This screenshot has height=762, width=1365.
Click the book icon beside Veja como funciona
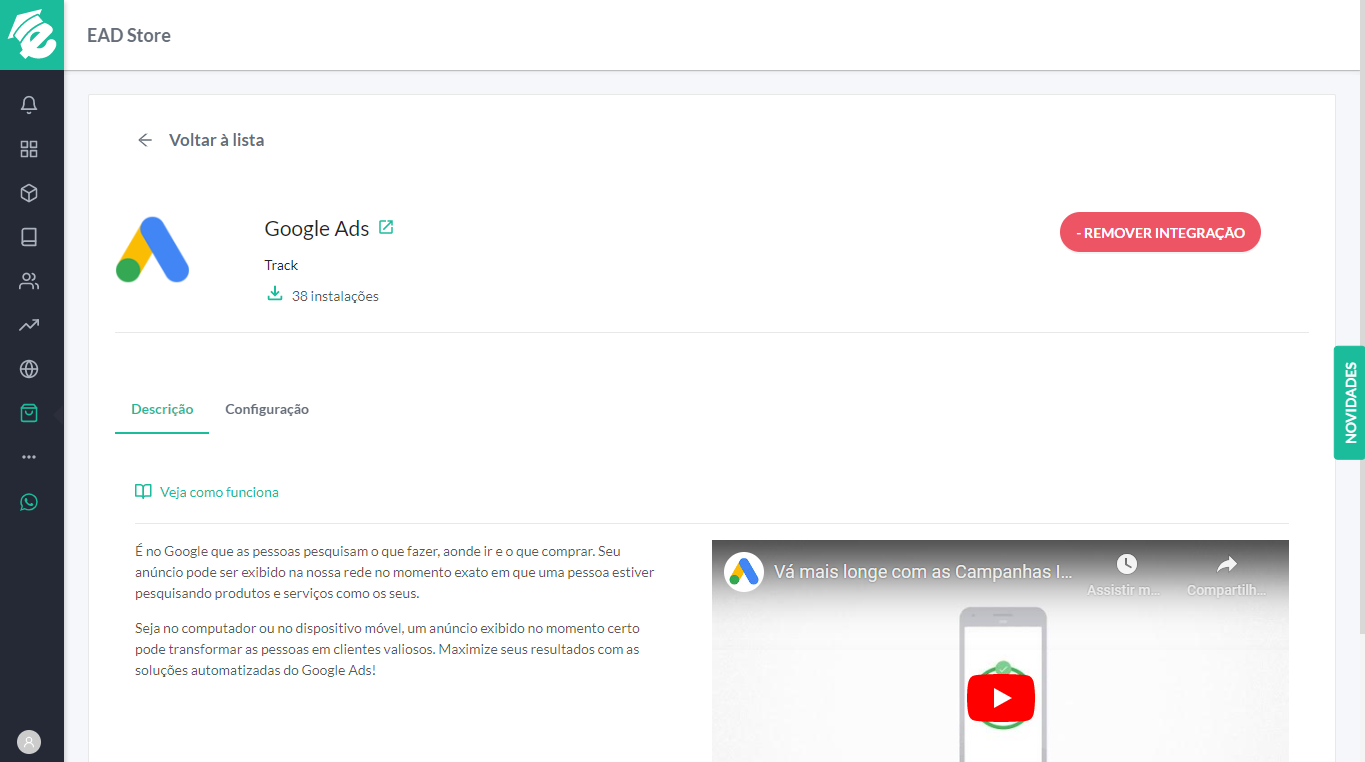point(143,492)
